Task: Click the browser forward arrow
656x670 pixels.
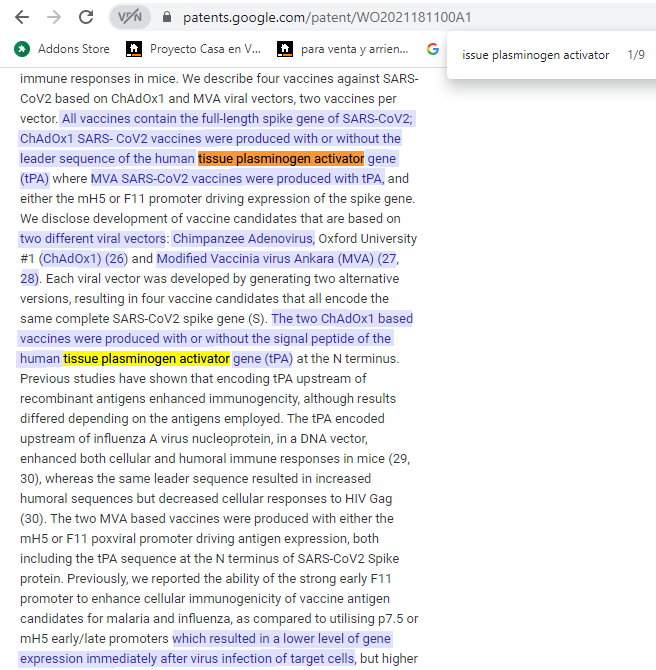Action: point(54,17)
